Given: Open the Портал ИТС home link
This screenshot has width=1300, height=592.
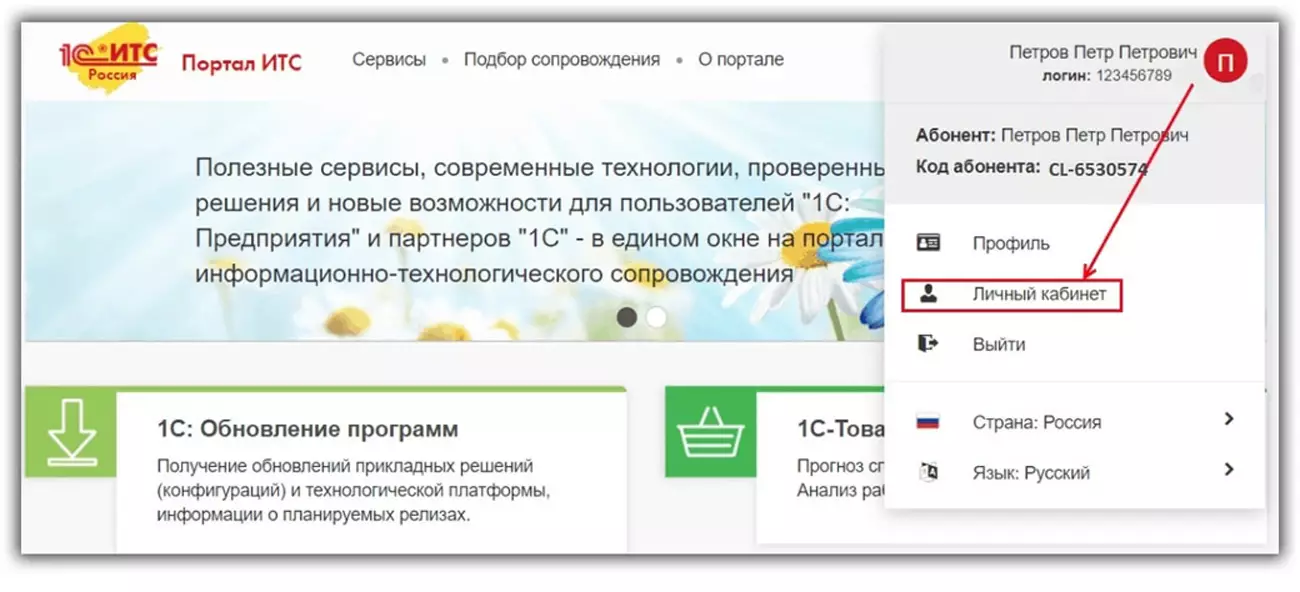Looking at the screenshot, I should tap(241, 62).
